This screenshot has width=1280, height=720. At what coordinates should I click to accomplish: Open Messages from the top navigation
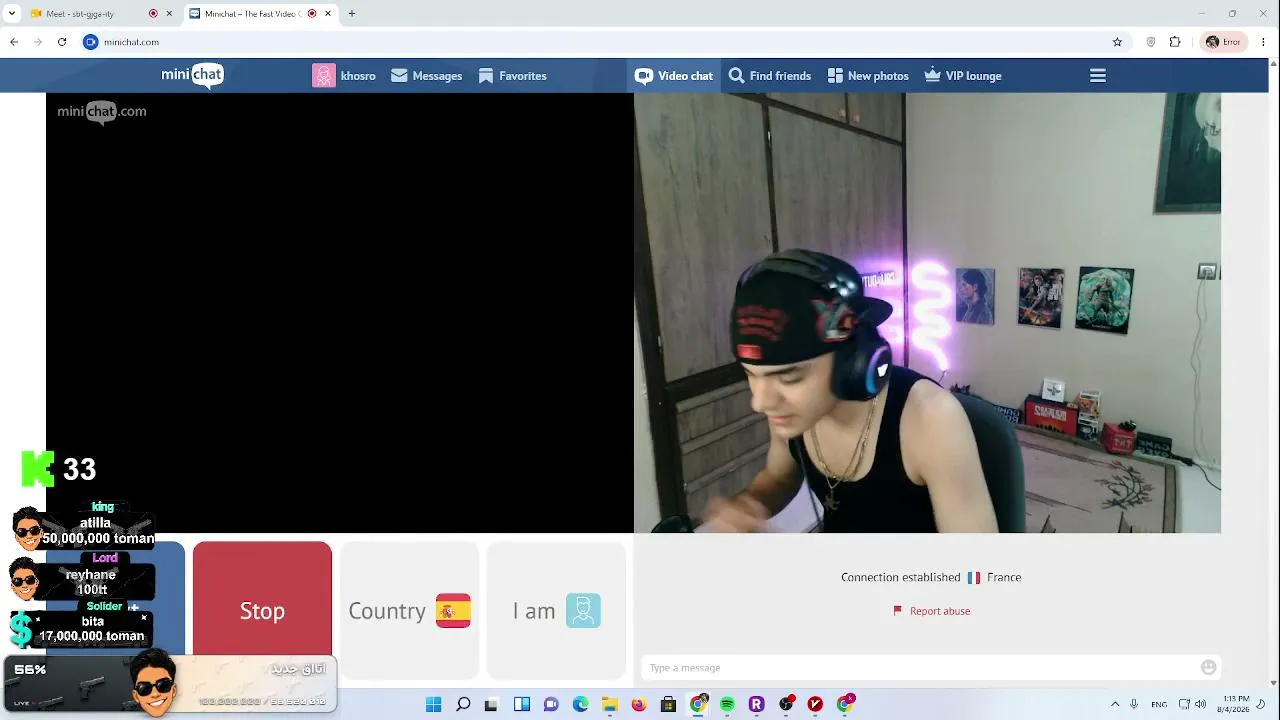426,76
